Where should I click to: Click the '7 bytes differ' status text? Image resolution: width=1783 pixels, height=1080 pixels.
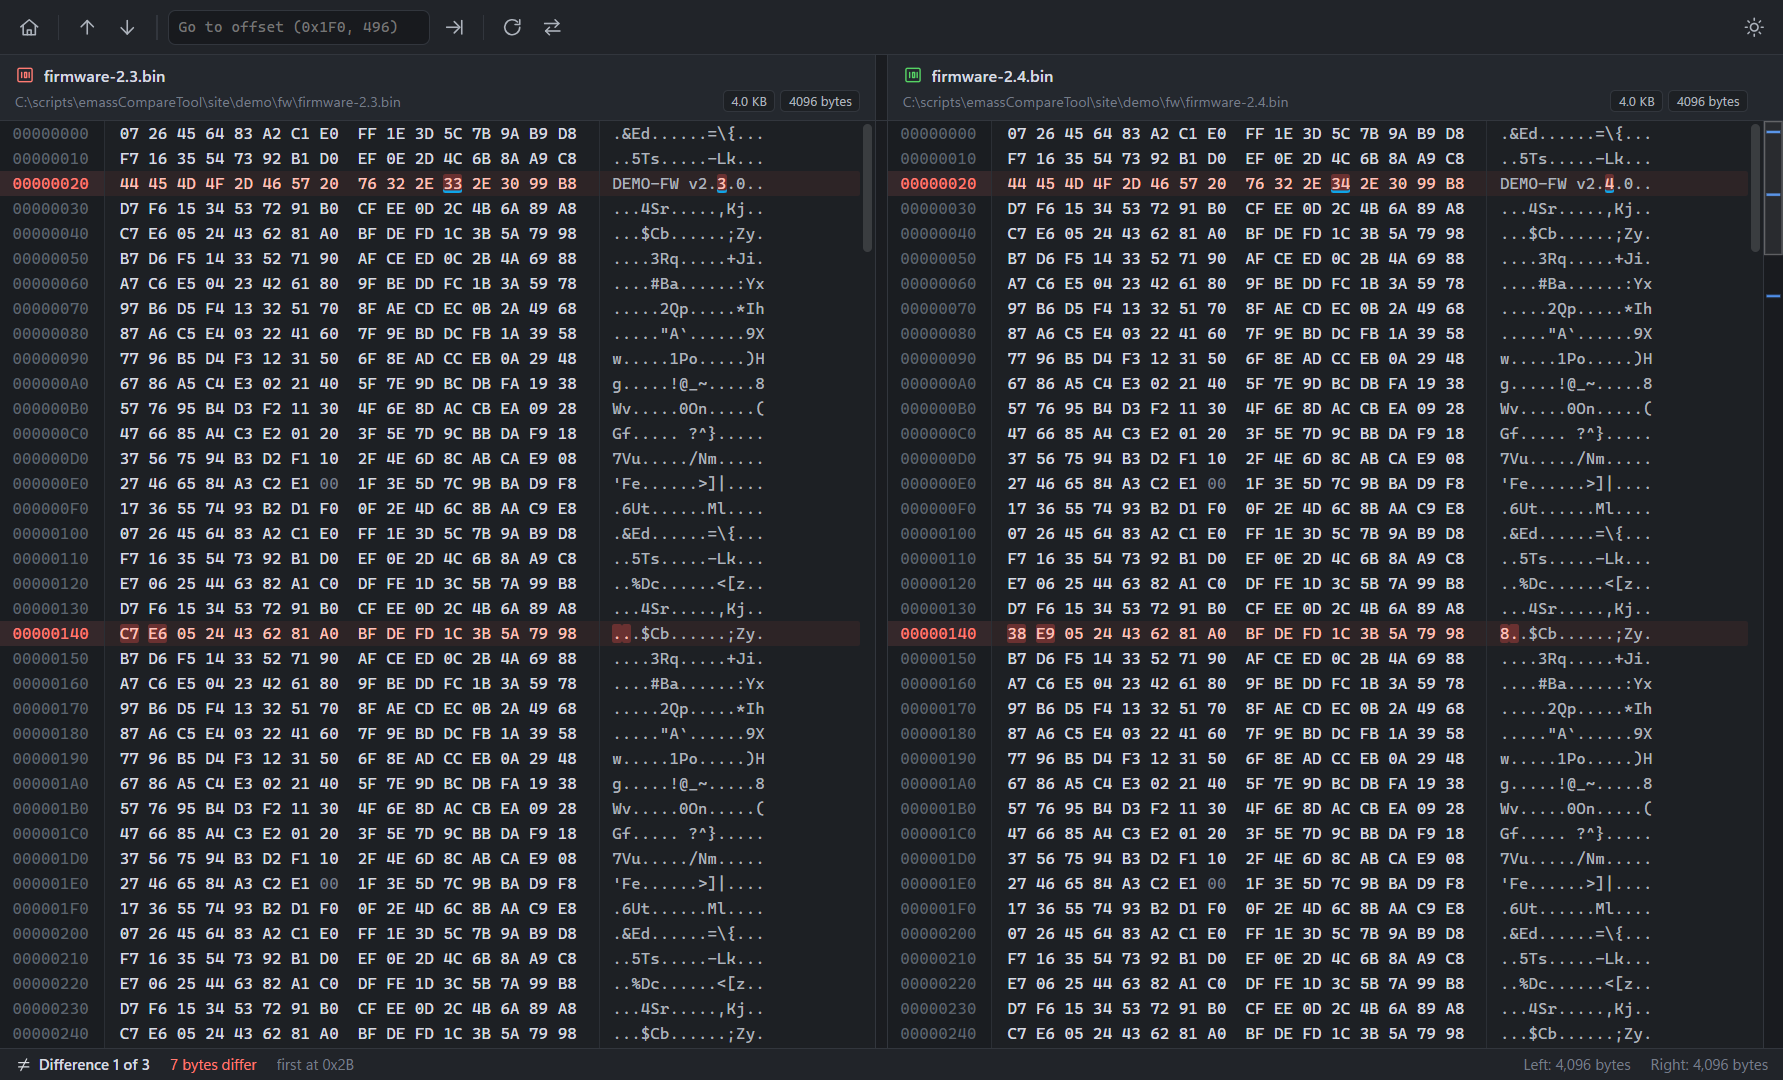point(213,1065)
